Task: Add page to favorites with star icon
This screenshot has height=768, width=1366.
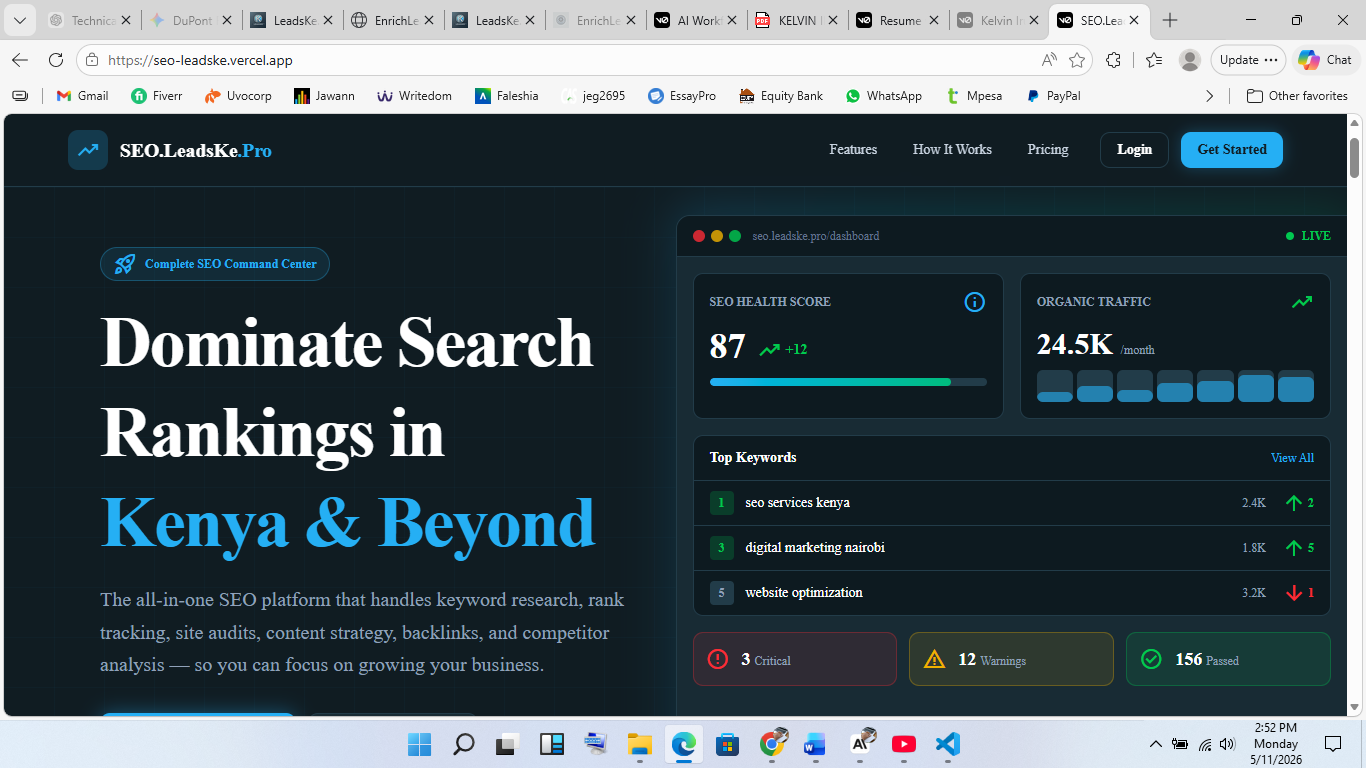Action: pyautogui.click(x=1077, y=60)
